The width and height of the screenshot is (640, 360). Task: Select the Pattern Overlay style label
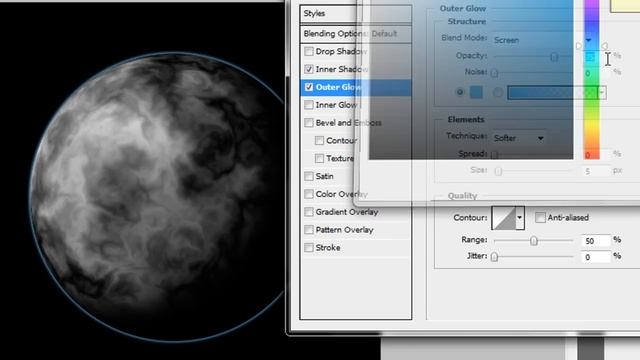(344, 230)
